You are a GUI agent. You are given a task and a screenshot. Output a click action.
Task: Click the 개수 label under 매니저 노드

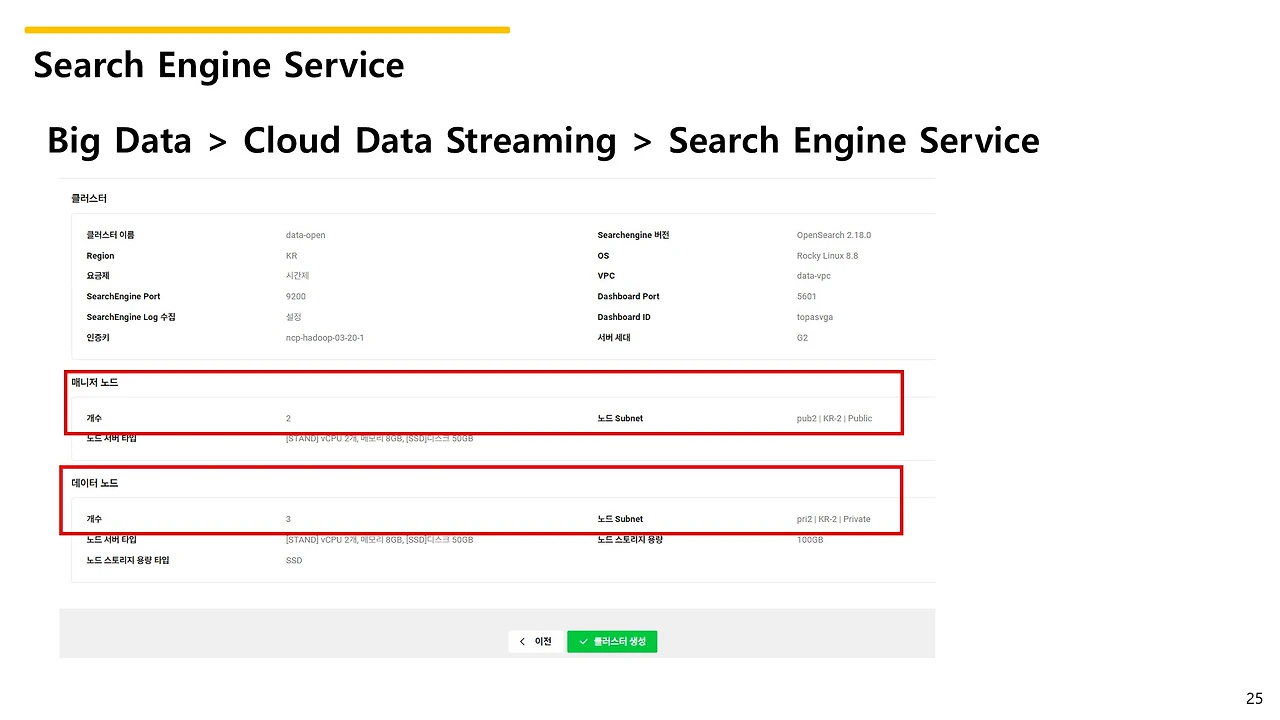(94, 418)
